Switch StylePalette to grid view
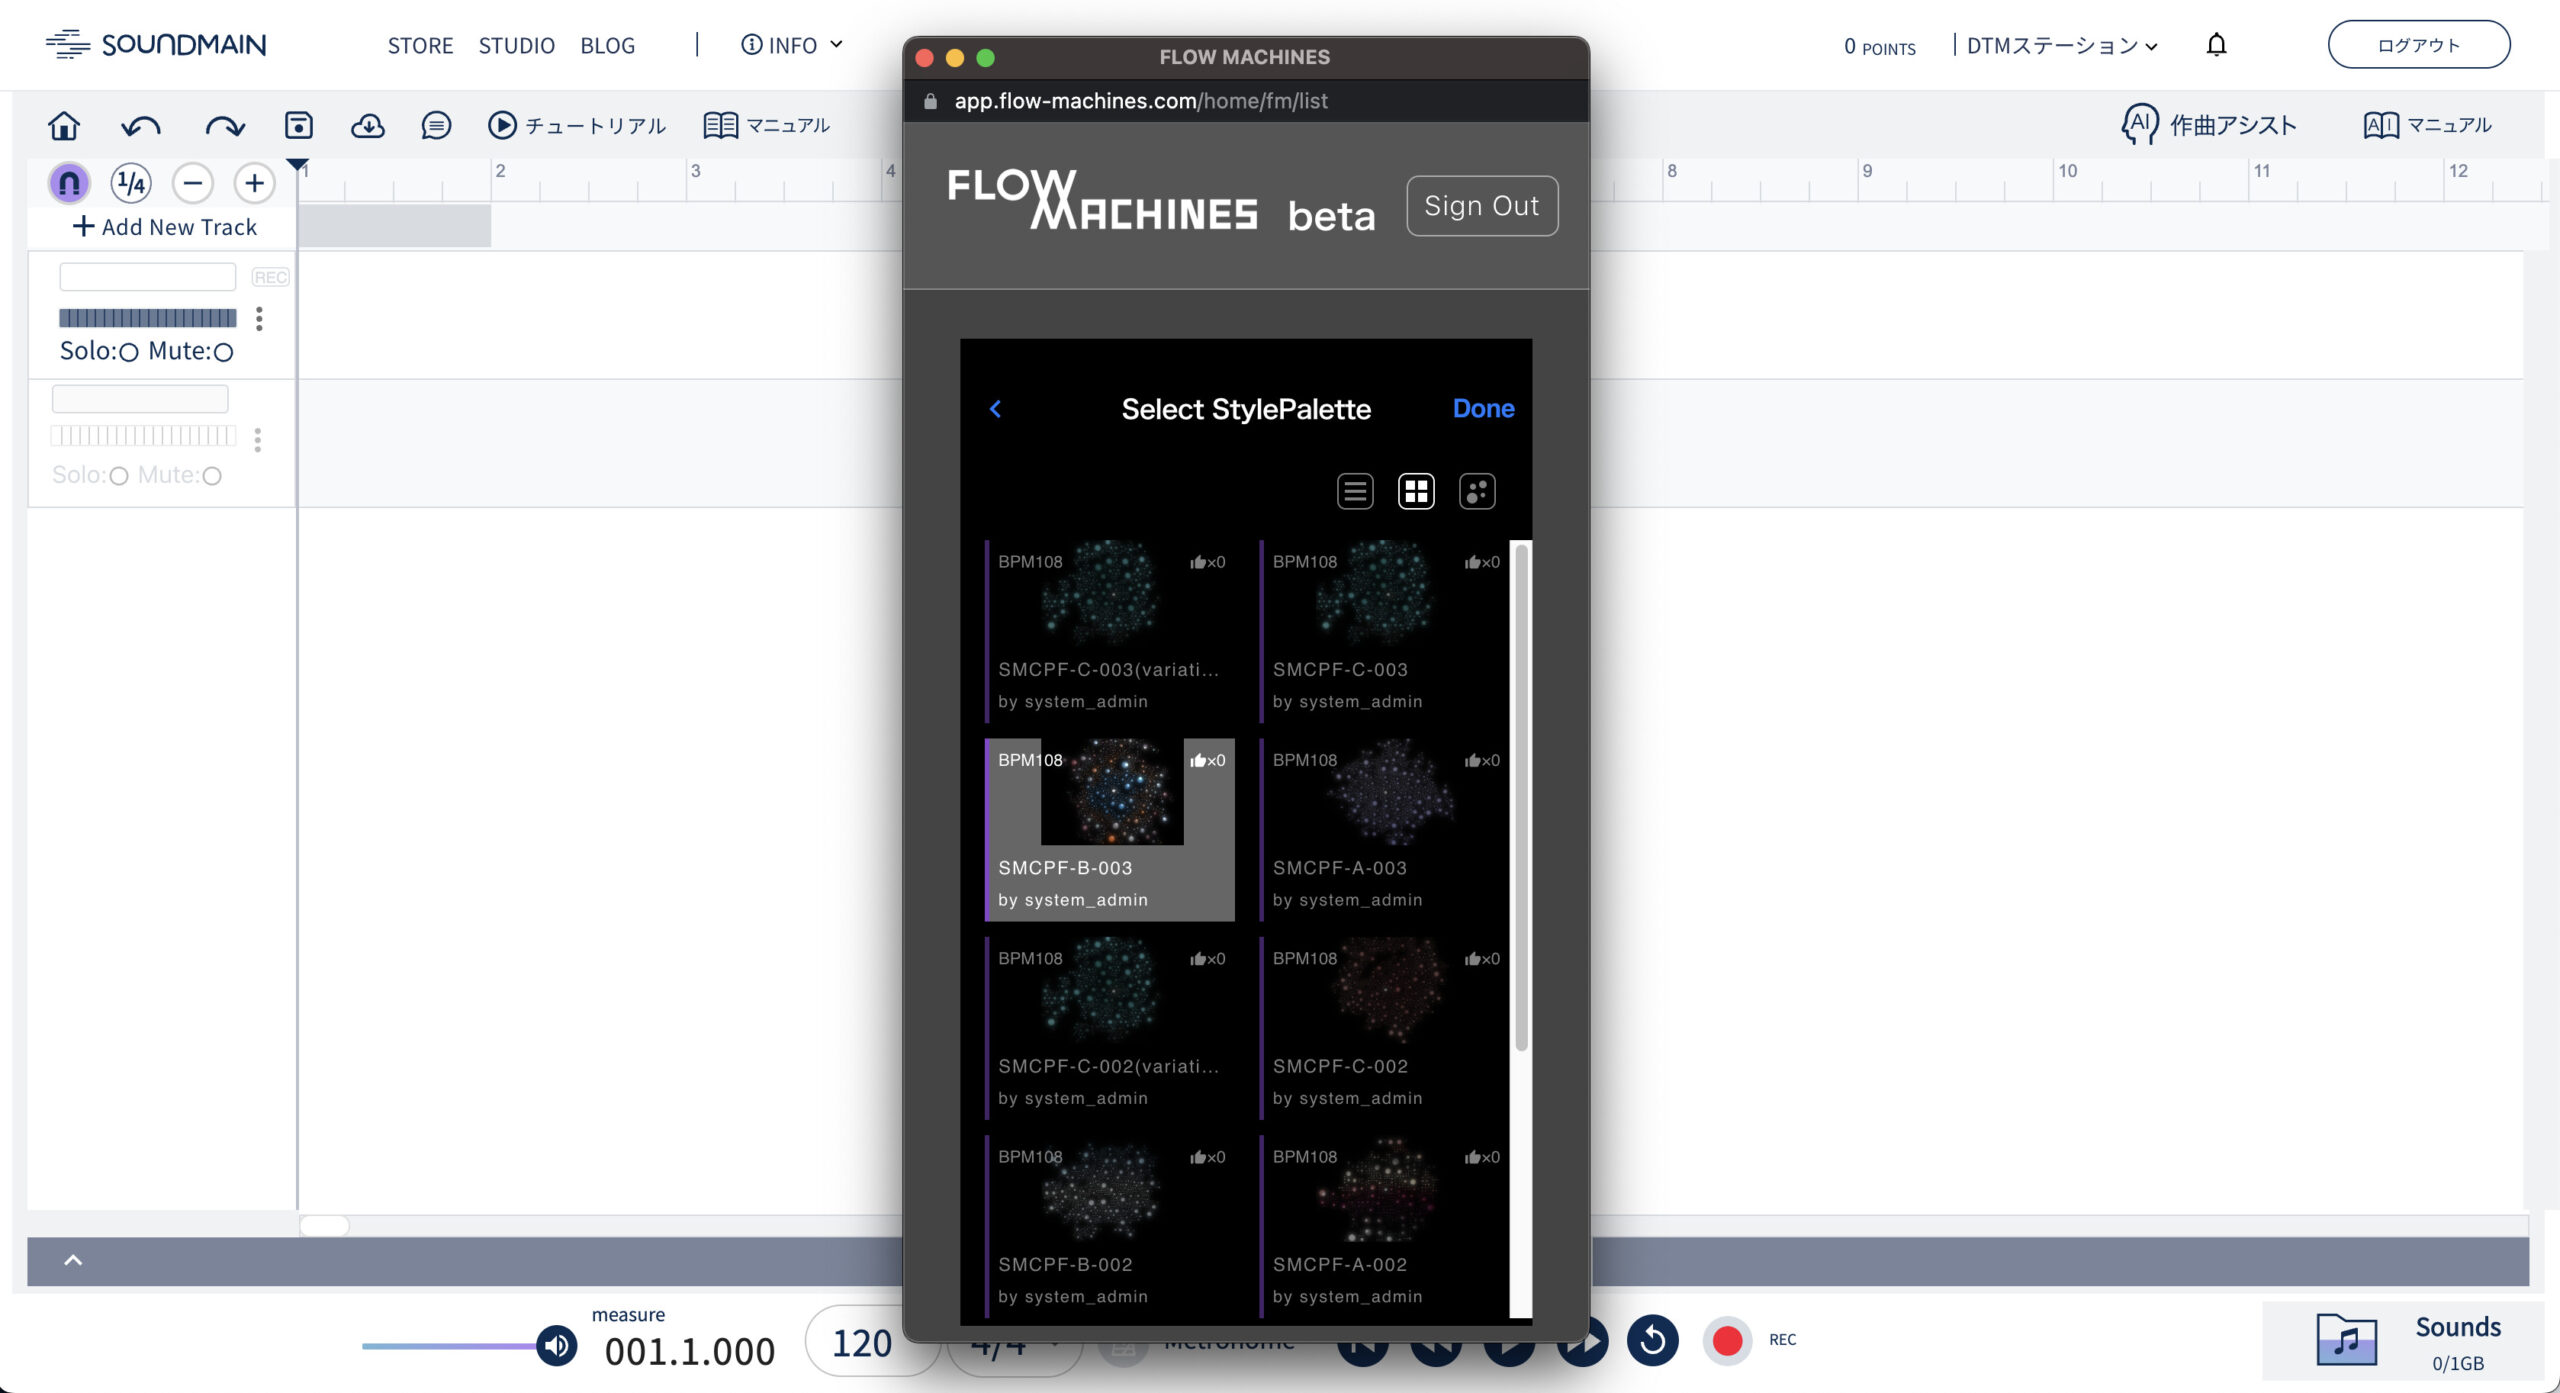This screenshot has width=2560, height=1393. pyautogui.click(x=1416, y=491)
